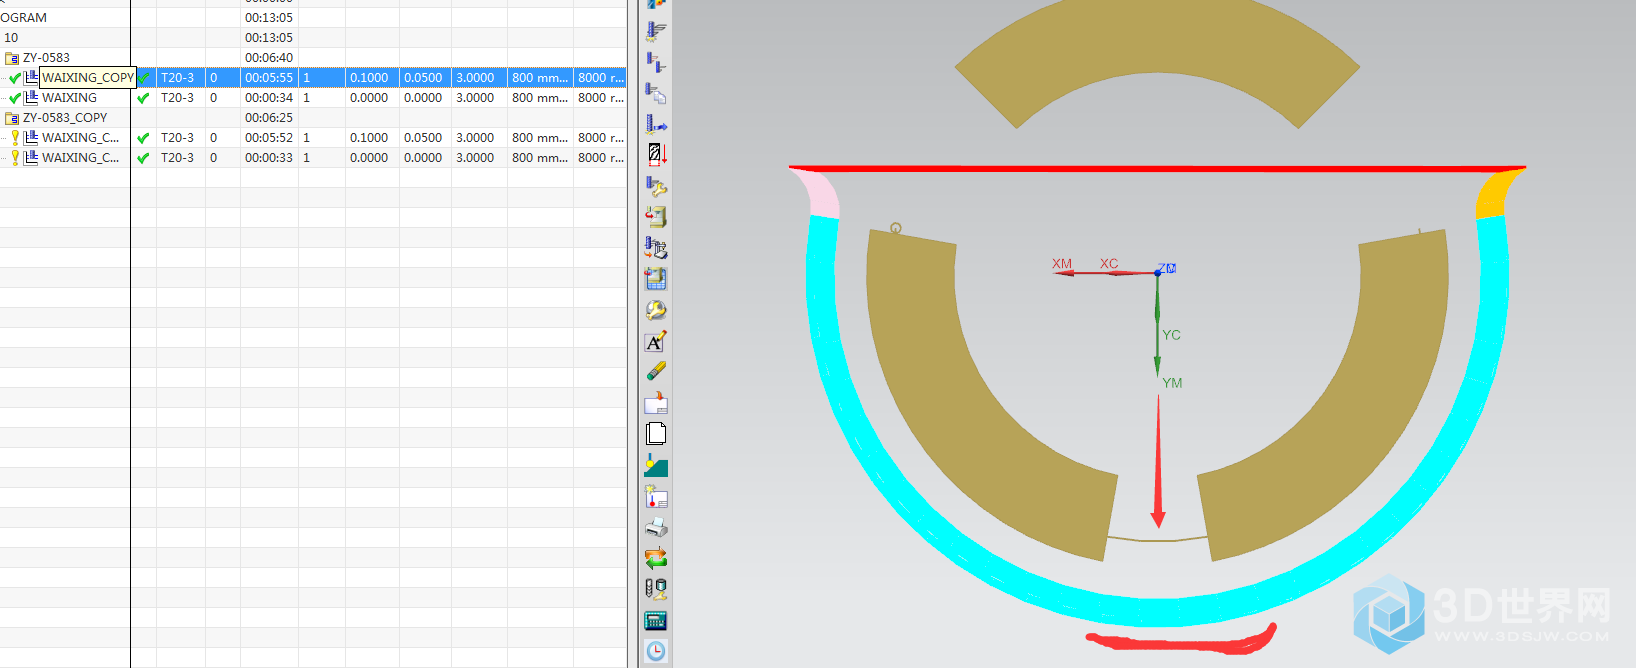
Task: Open the geometry view icon with stacked pages
Action: pyautogui.click(x=656, y=94)
